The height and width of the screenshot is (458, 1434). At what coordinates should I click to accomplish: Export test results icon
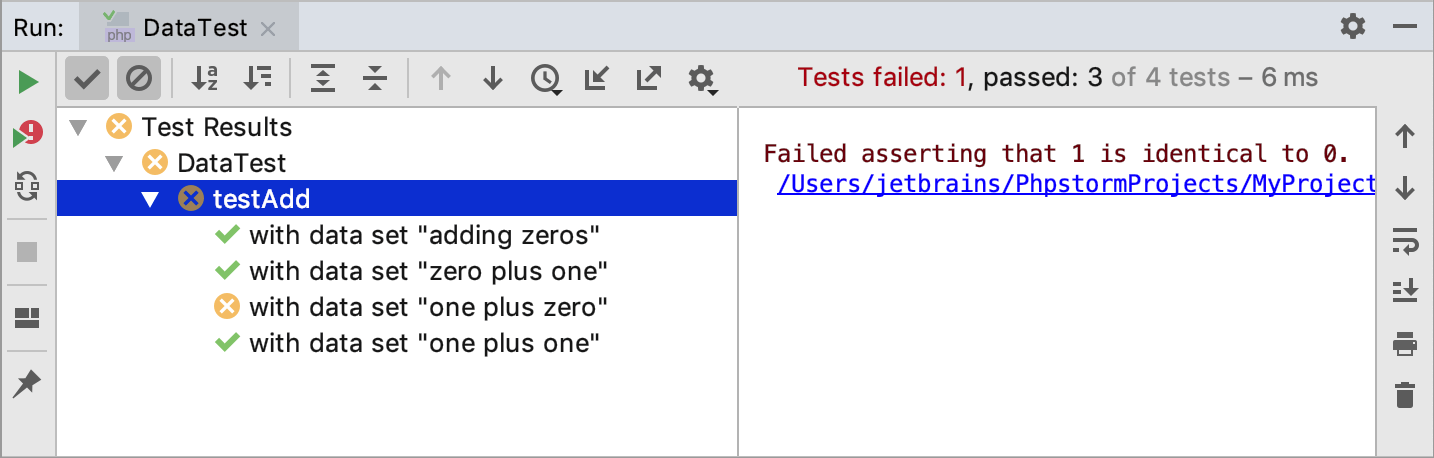coord(649,78)
